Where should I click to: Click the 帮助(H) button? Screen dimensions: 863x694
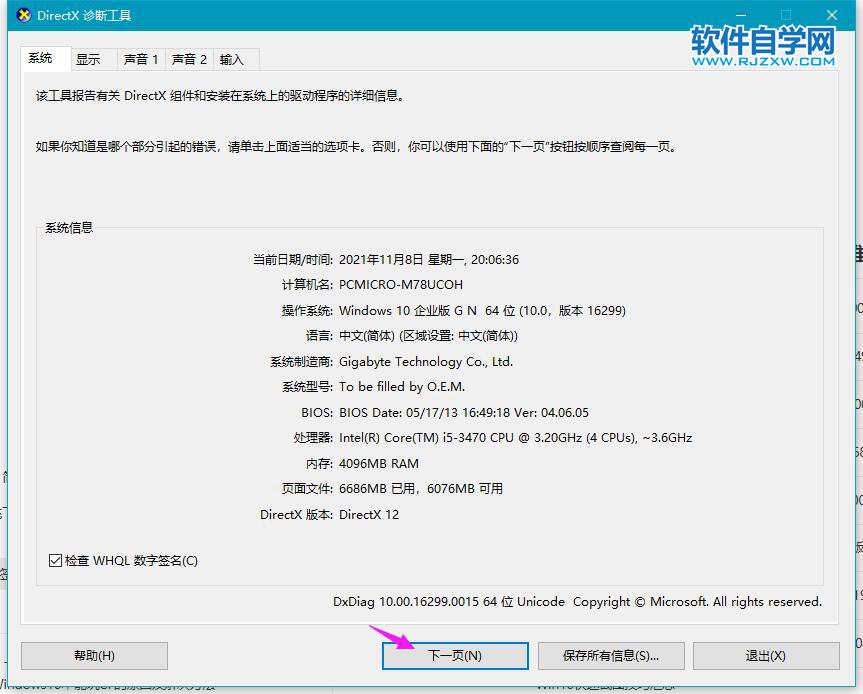tap(94, 656)
